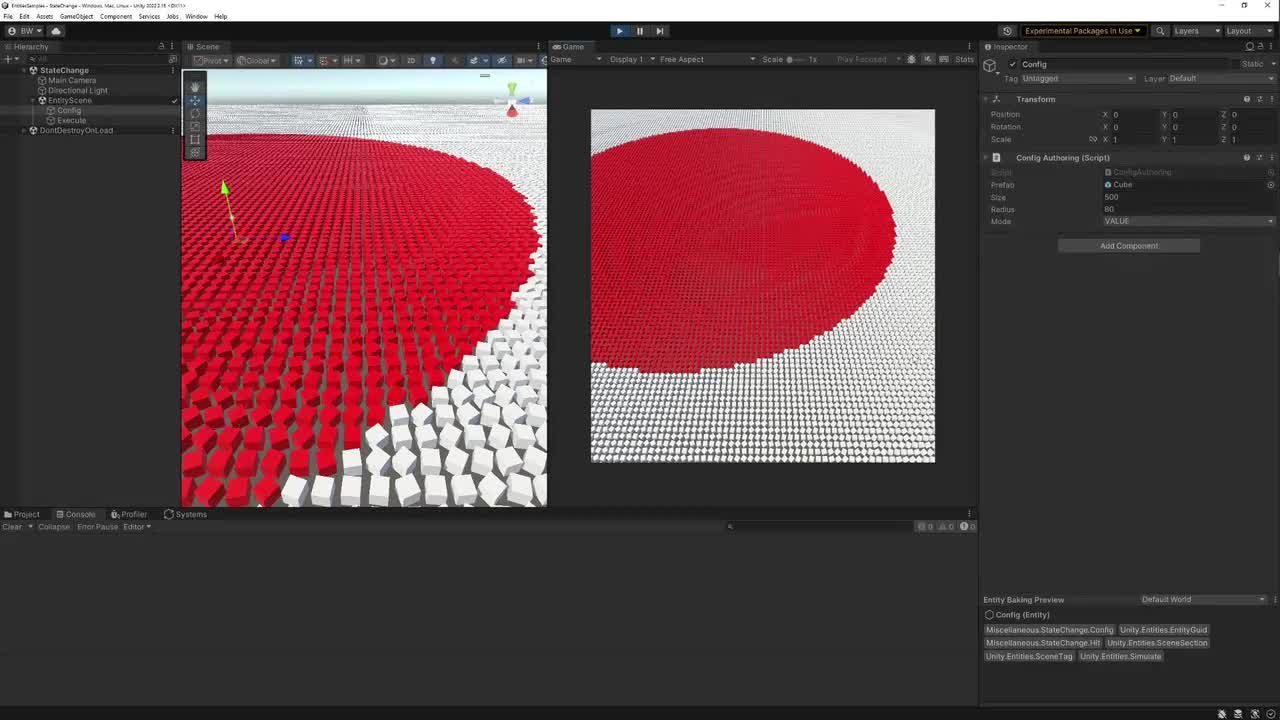This screenshot has height=720, width=1280.
Task: Open the File menu
Action: click(x=8, y=16)
